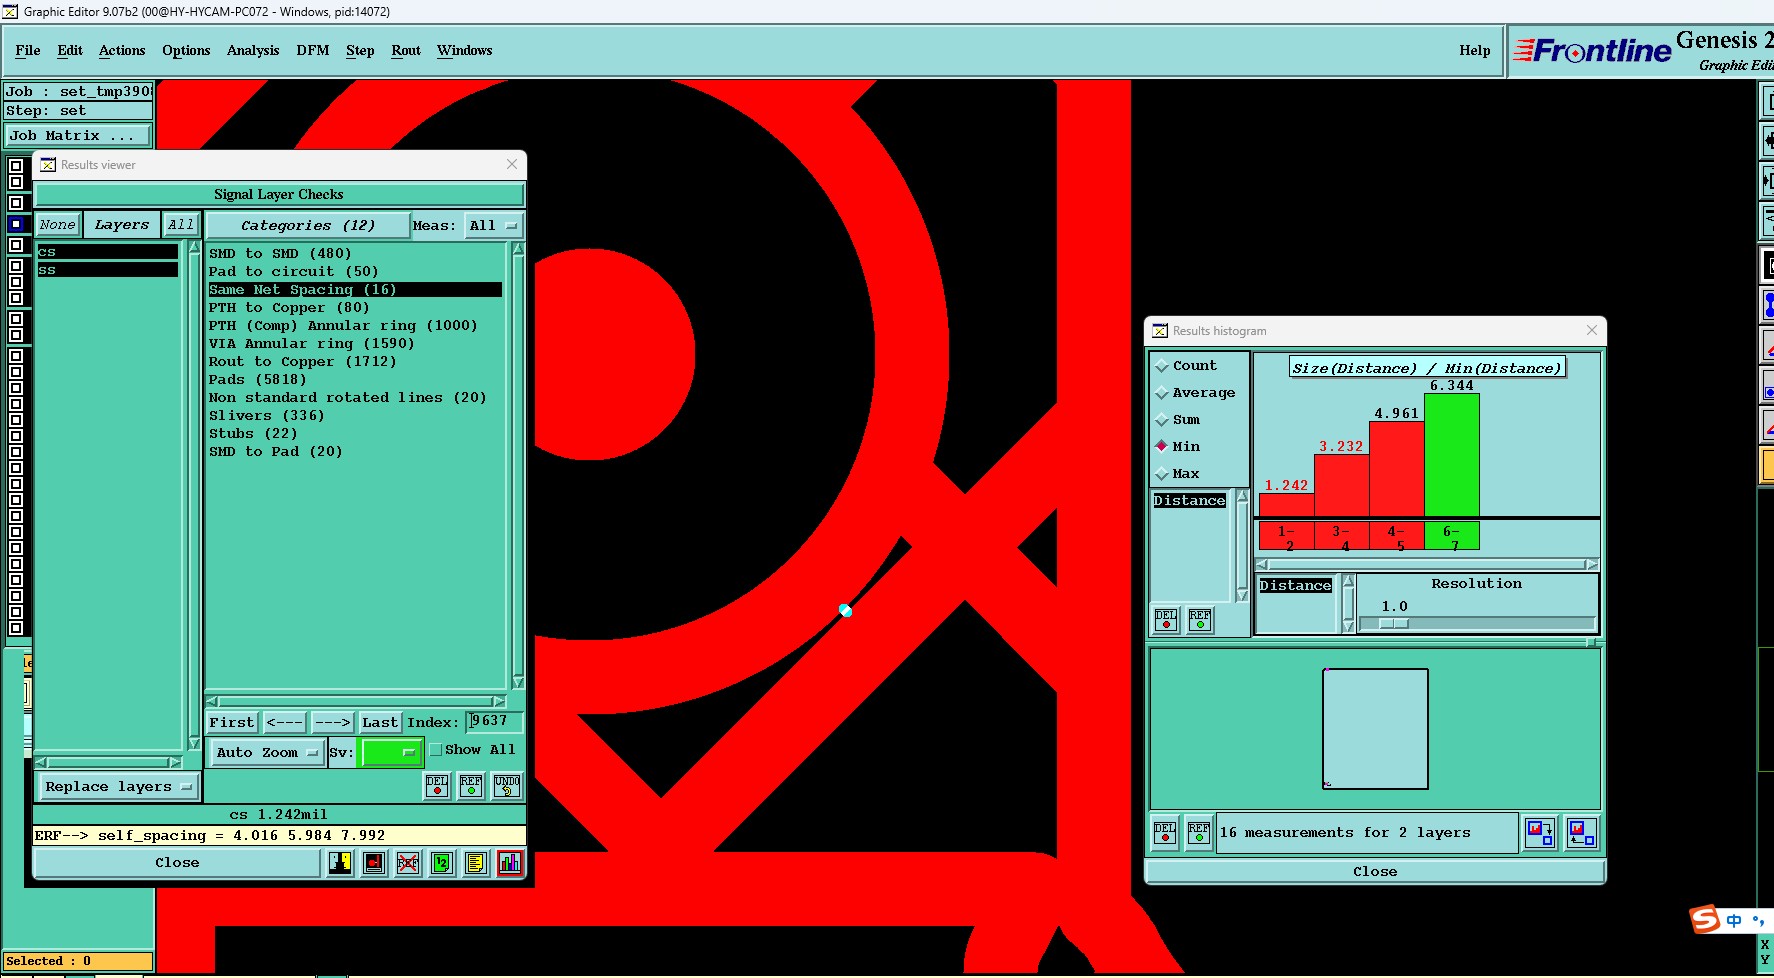The image size is (1774, 978).
Task: Click the Categories (12) header button
Action: 308,226
